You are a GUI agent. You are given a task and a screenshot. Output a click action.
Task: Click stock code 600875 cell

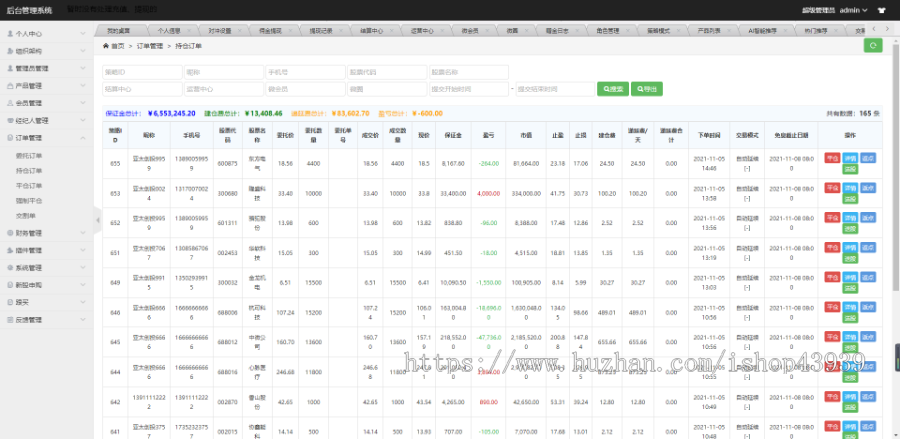click(227, 164)
